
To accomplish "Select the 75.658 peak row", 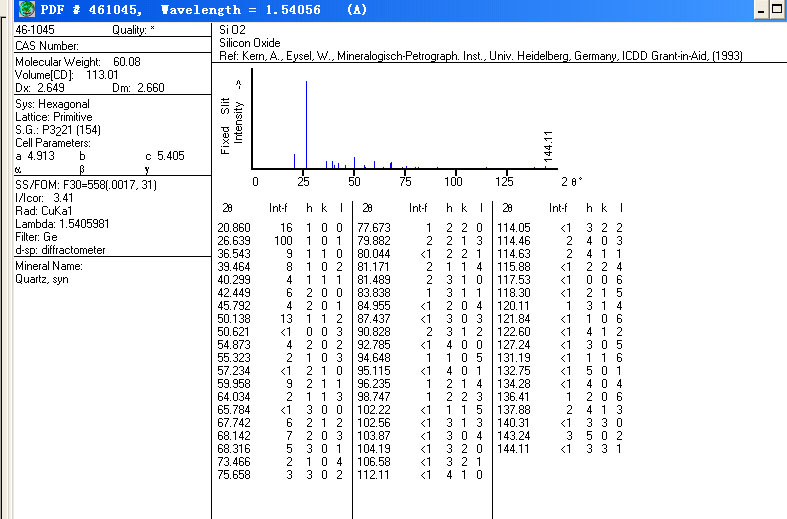I will pyautogui.click(x=281, y=475).
